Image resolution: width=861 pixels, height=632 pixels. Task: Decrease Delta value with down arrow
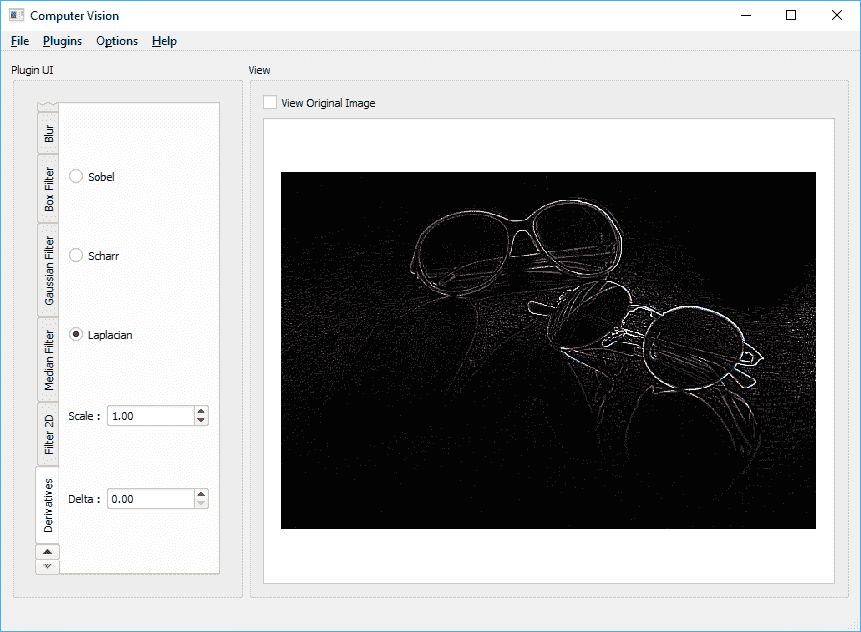[x=201, y=504]
